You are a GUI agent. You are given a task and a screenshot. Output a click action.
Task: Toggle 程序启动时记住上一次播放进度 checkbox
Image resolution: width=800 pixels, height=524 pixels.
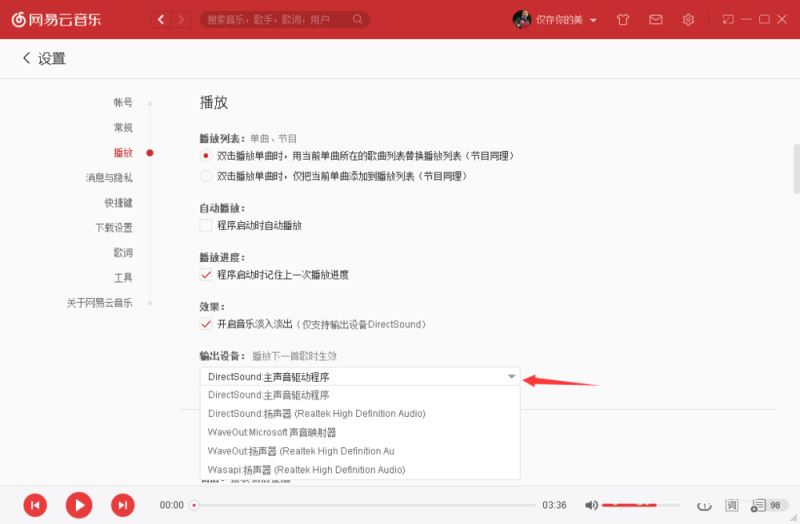pyautogui.click(x=206, y=275)
